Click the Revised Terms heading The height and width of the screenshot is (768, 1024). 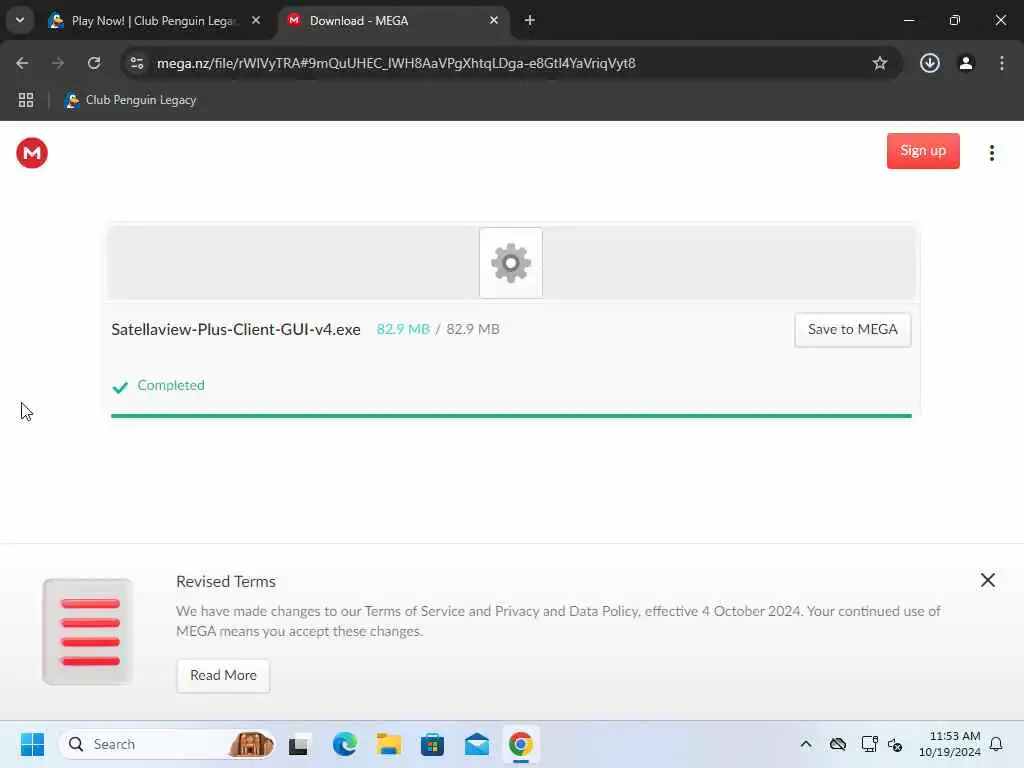pyautogui.click(x=226, y=581)
